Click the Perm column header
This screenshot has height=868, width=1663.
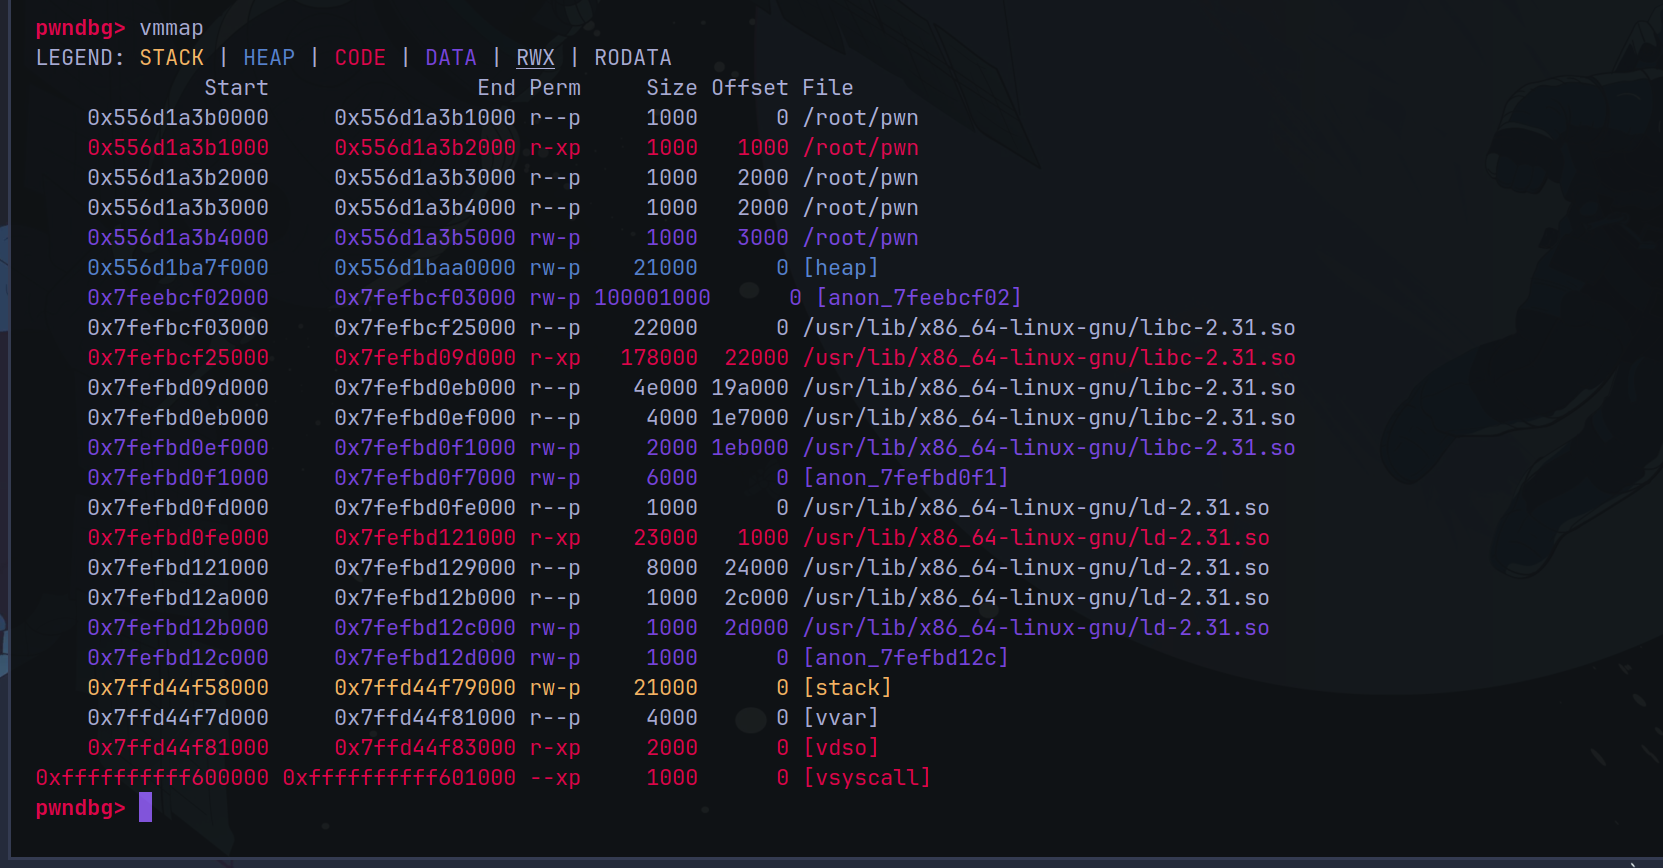tap(555, 88)
